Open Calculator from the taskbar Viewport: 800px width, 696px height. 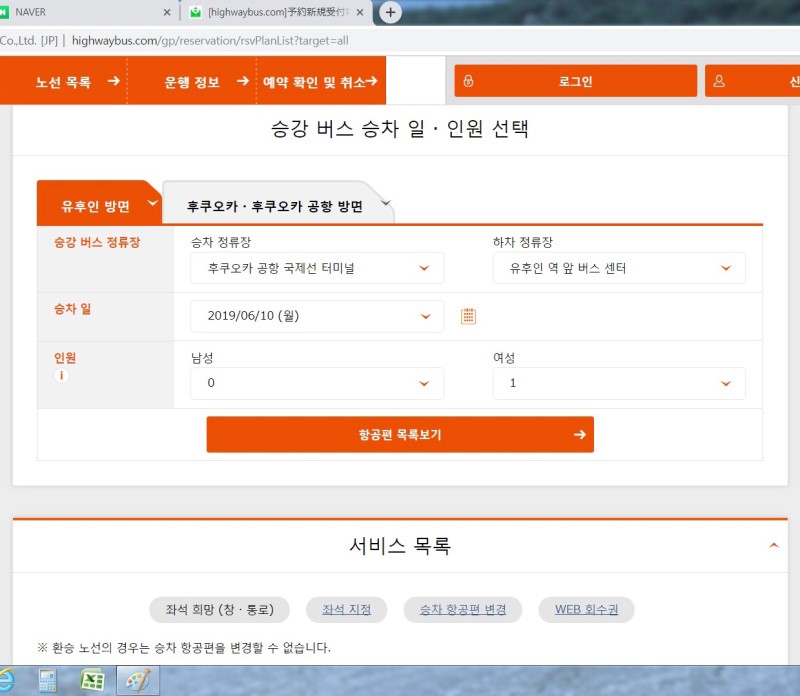click(47, 681)
